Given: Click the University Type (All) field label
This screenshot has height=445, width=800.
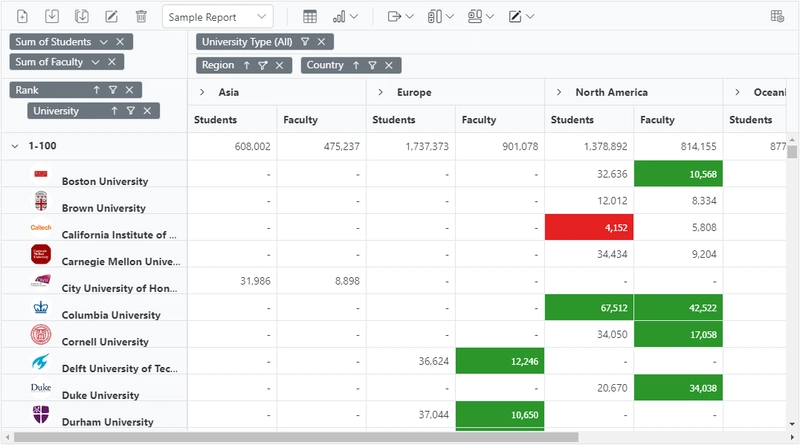Looking at the screenshot, I should (247, 42).
